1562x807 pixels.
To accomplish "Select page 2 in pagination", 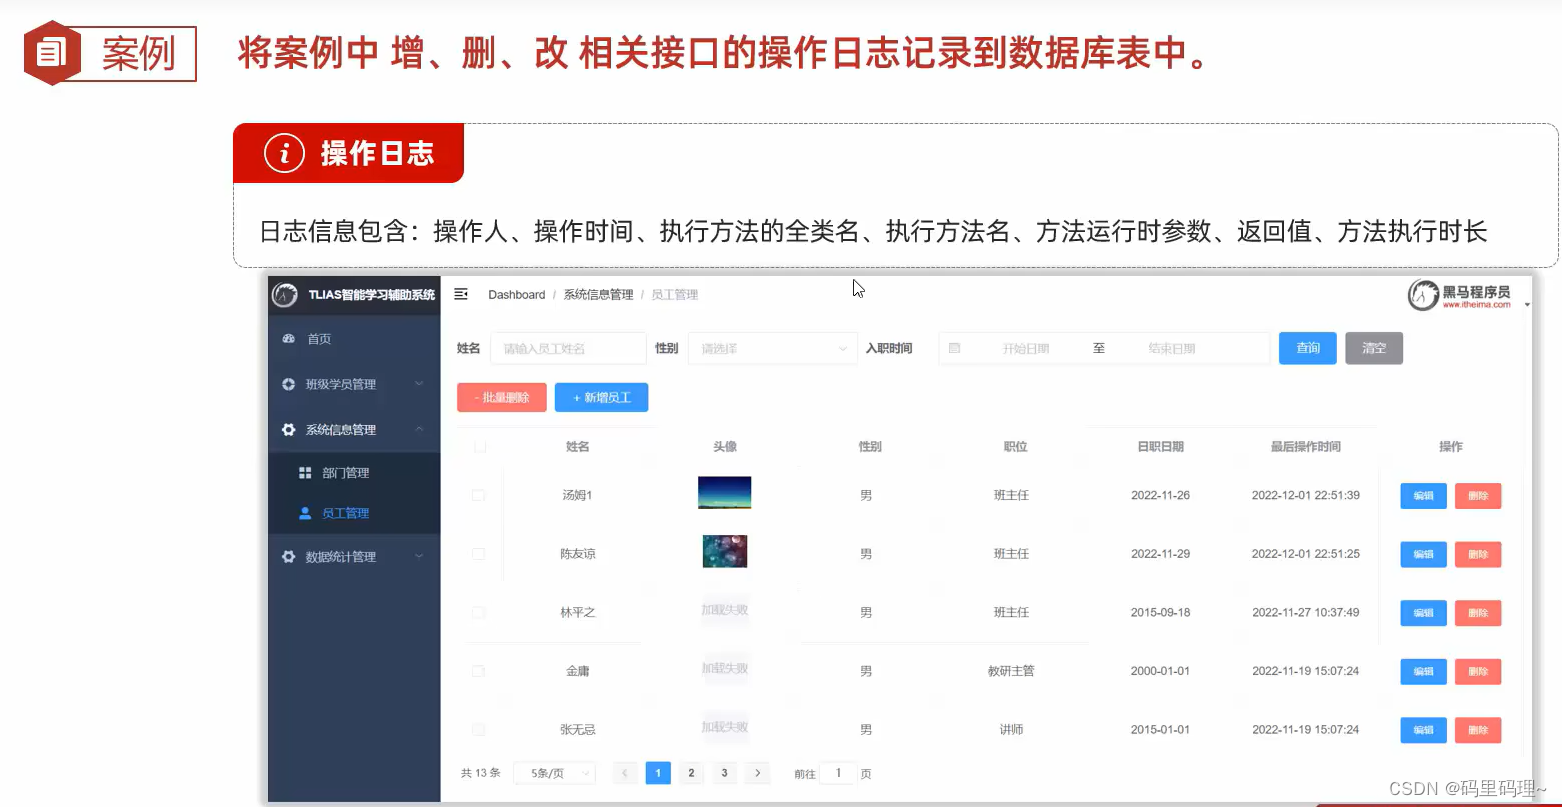I will pyautogui.click(x=691, y=773).
